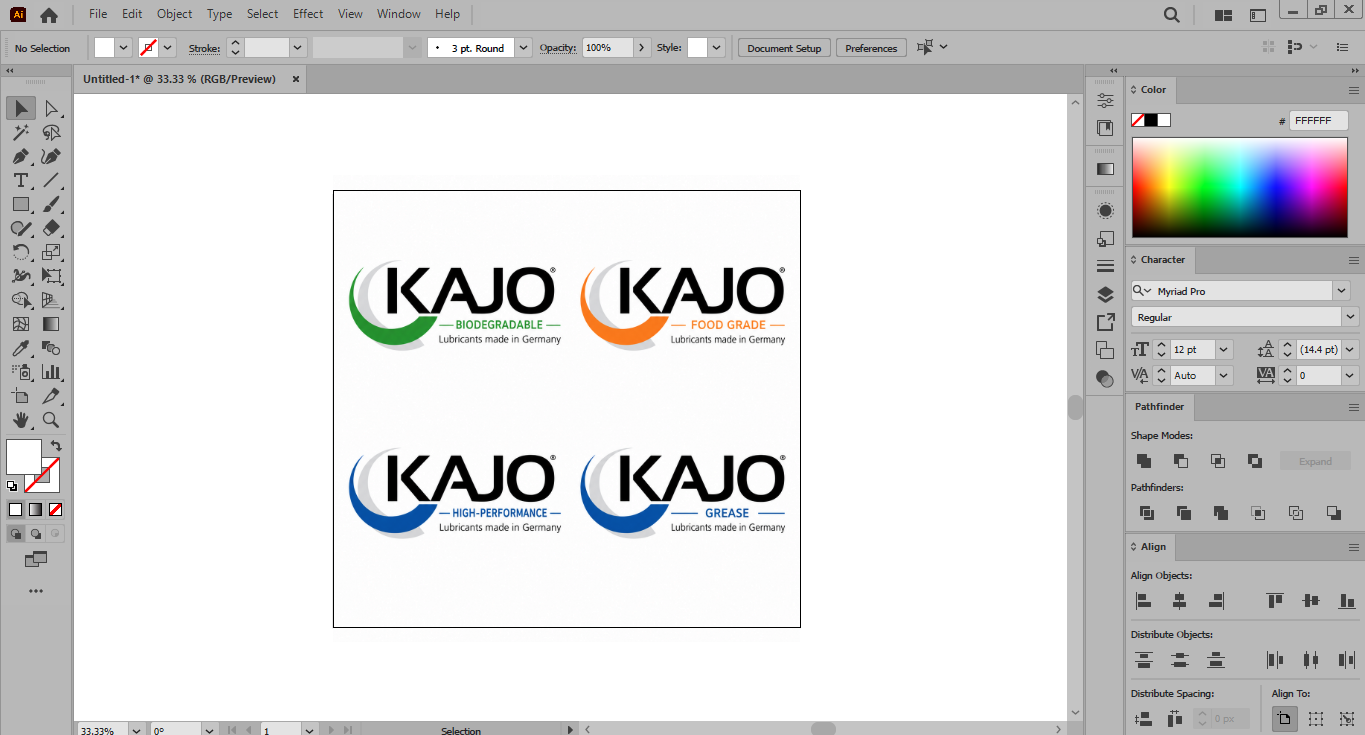Click Horizontal Align Left icon

(1144, 601)
